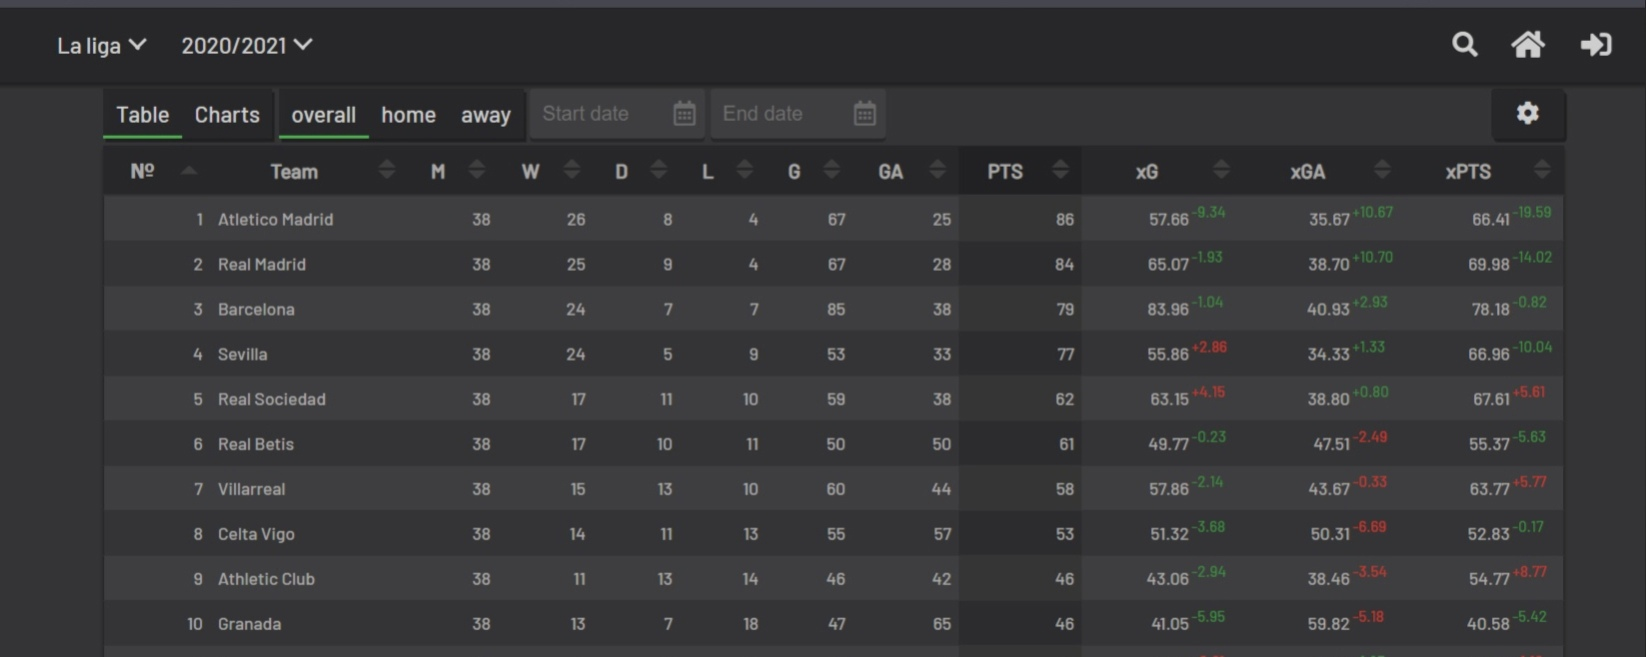Go to the home page icon
Screen dimensions: 1646x657
tap(1527, 44)
